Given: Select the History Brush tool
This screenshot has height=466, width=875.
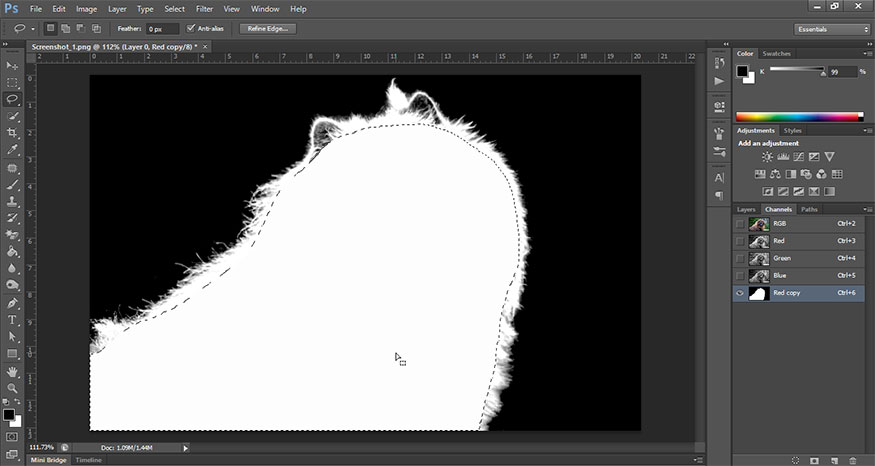Looking at the screenshot, I should [x=12, y=218].
